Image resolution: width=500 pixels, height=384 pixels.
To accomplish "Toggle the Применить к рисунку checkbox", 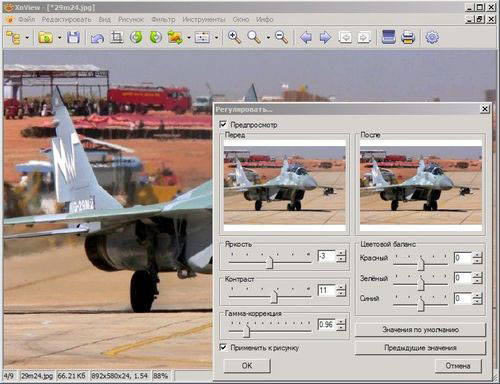I will (223, 348).
